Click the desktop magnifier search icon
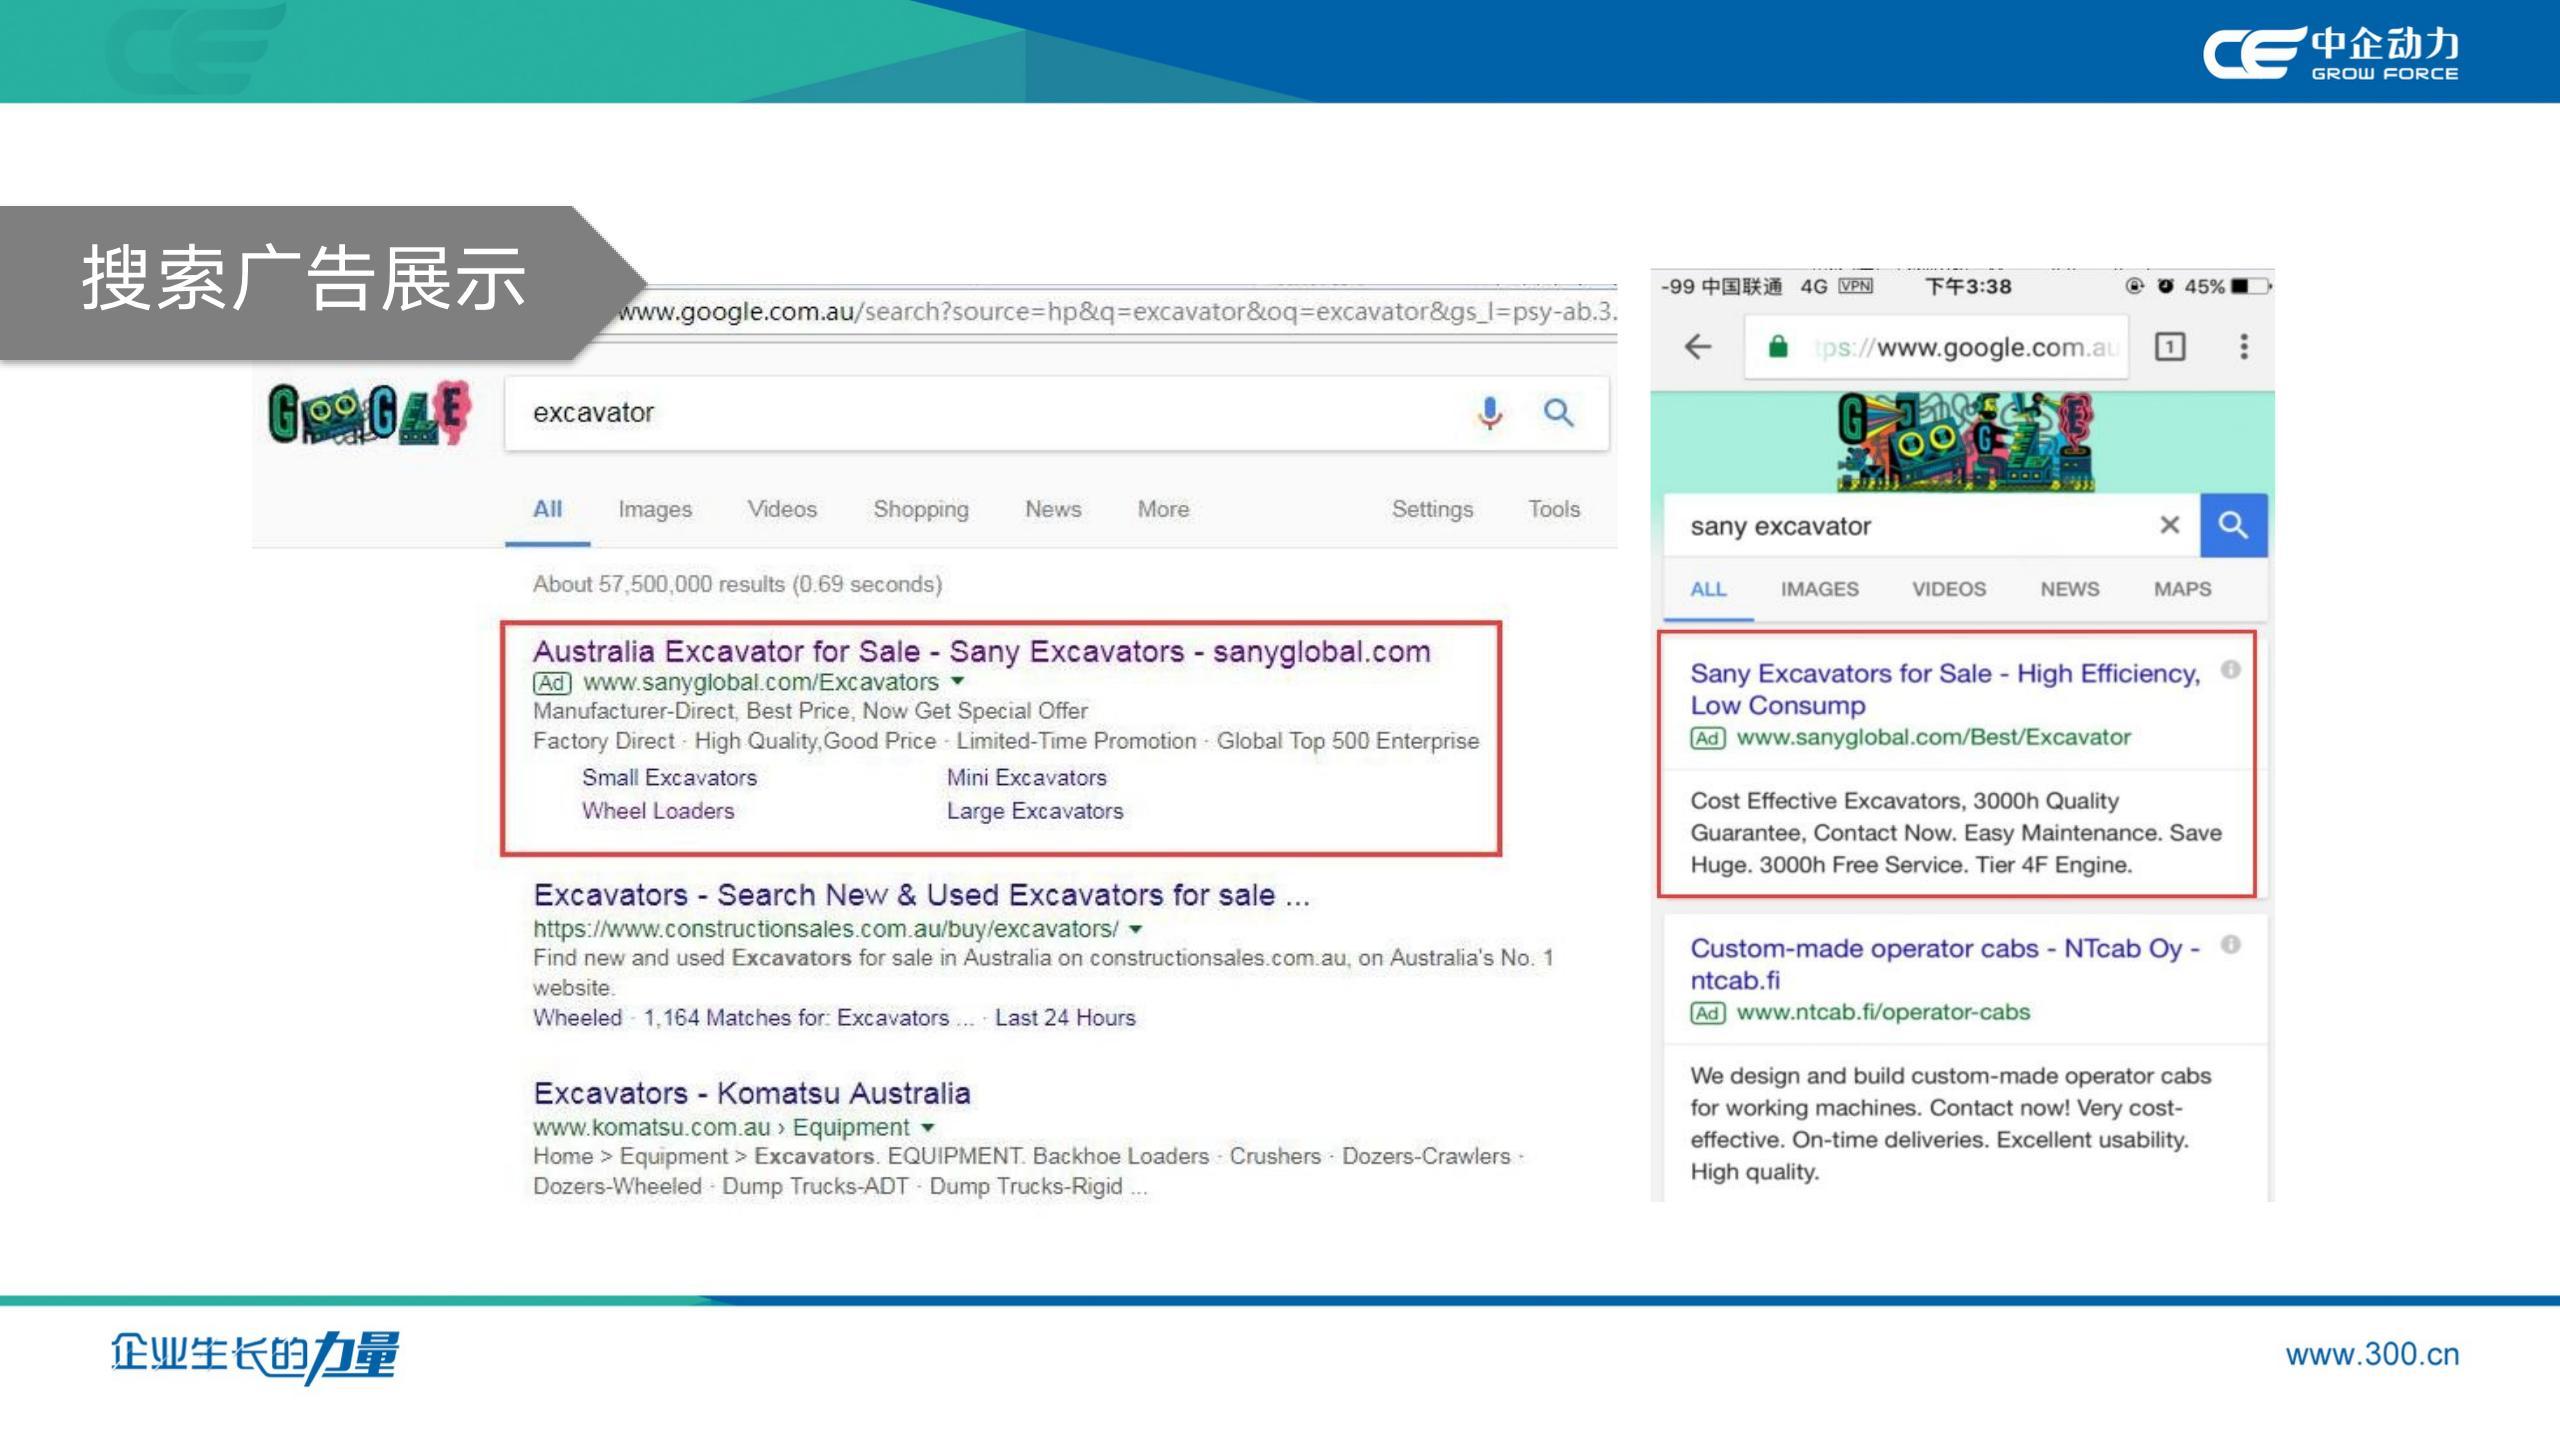Image resolution: width=2560 pixels, height=1440 pixels. click(1558, 412)
